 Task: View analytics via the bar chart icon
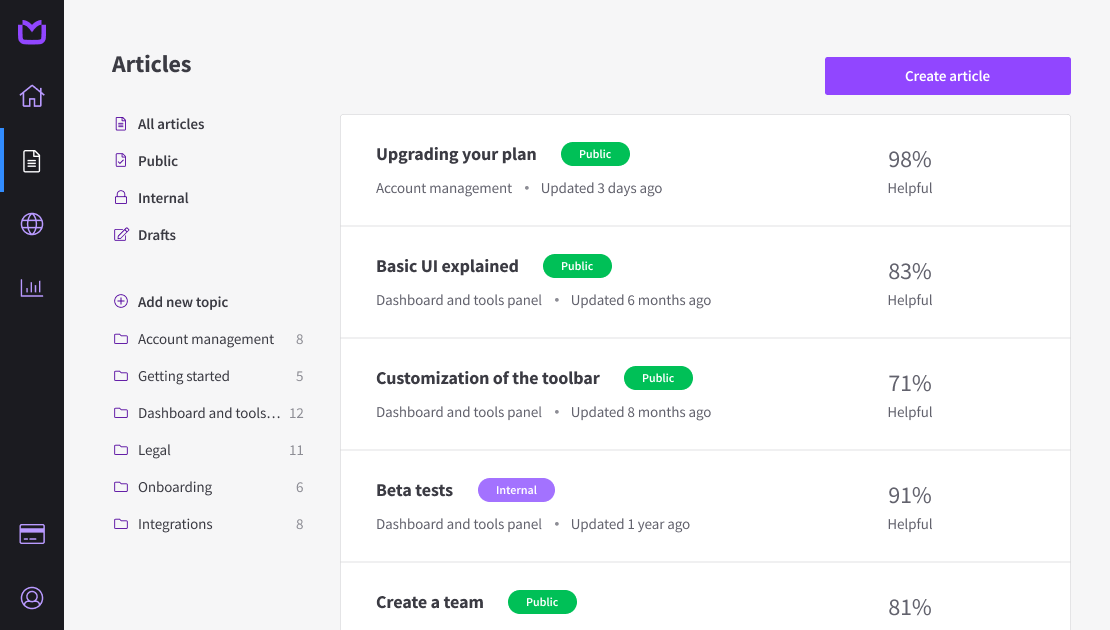31,287
